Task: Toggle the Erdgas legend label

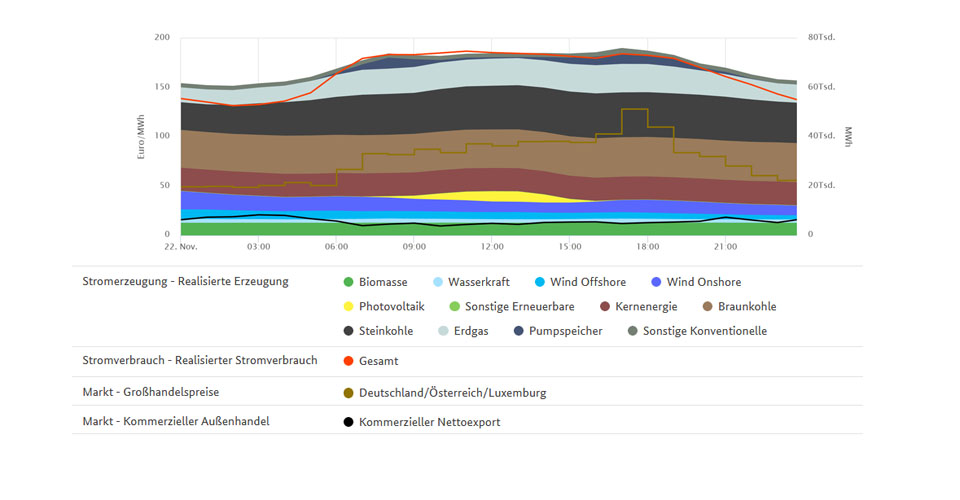Action: click(471, 331)
